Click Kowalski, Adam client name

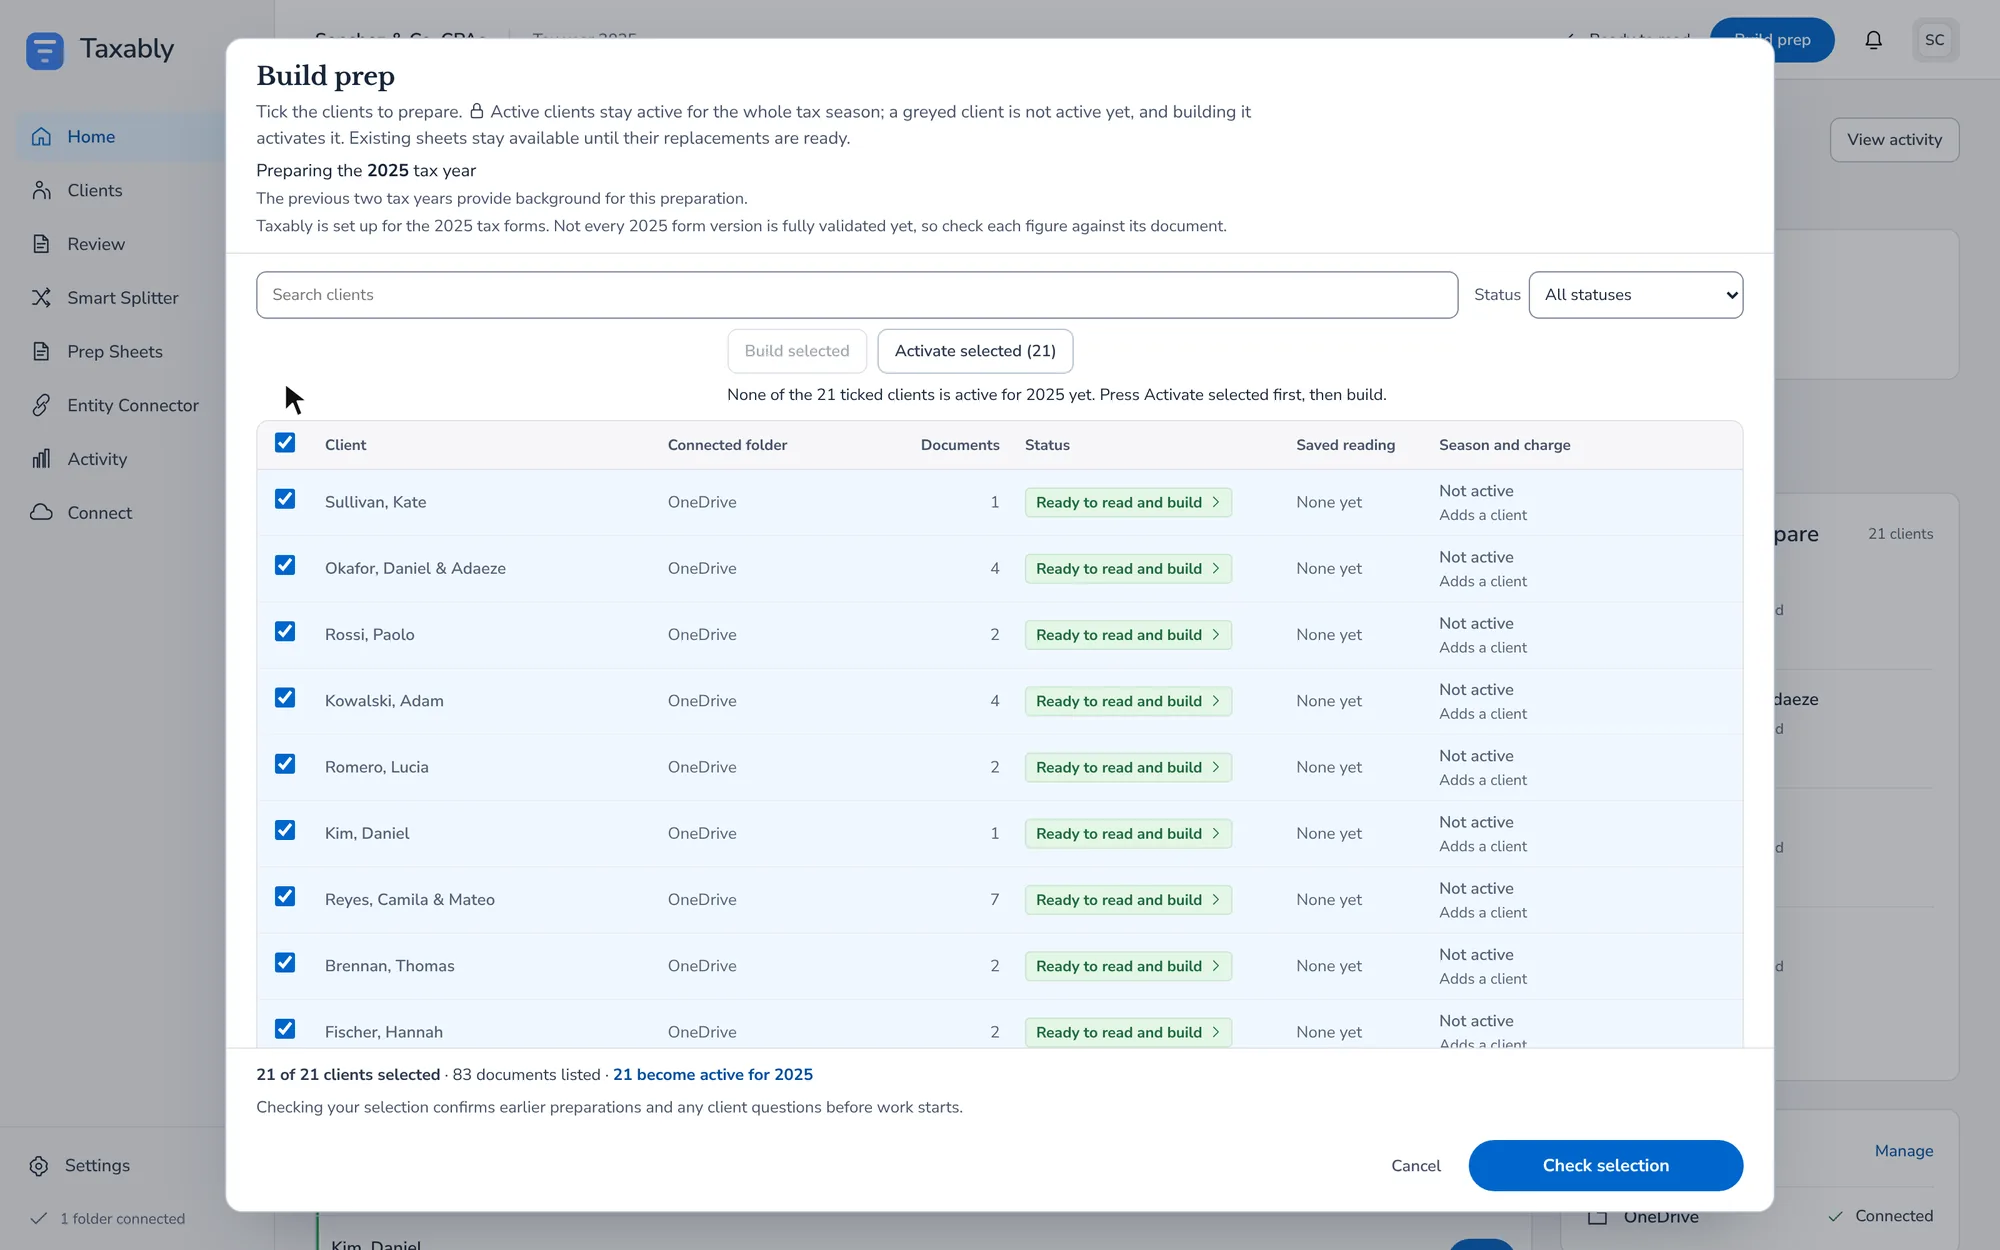(x=384, y=701)
